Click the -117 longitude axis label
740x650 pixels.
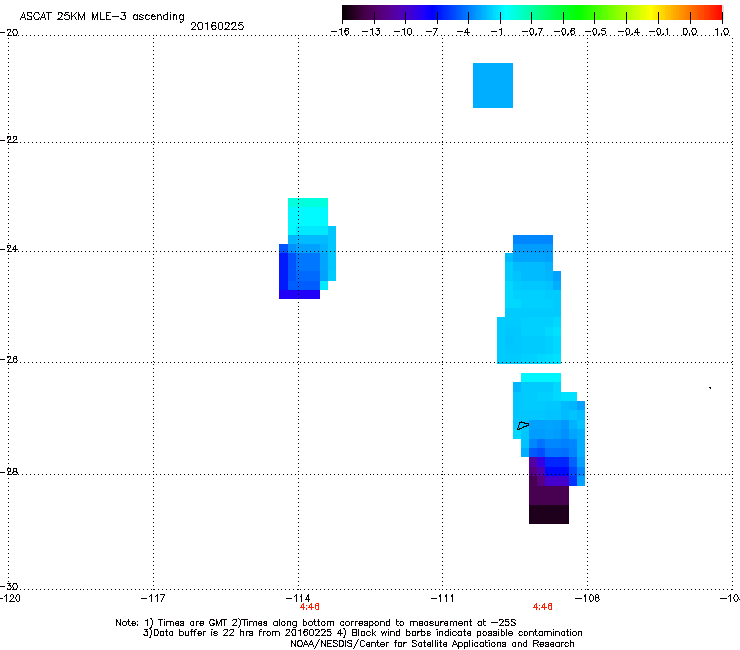click(x=153, y=598)
